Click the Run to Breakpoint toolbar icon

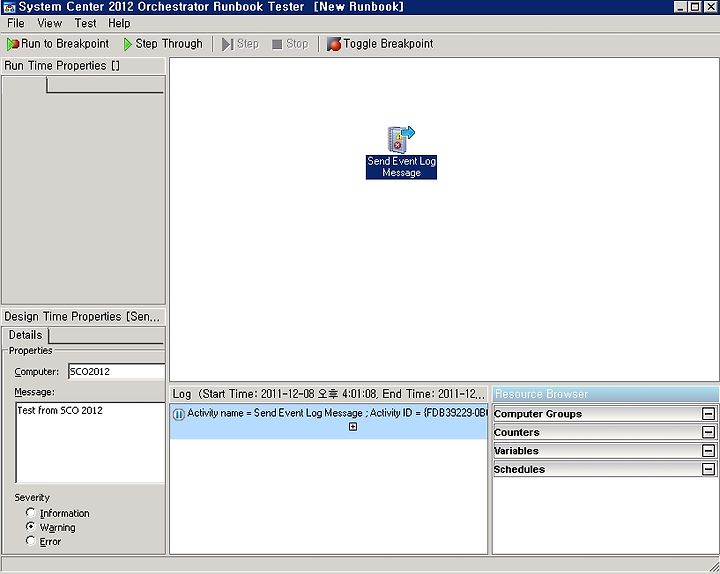12,44
